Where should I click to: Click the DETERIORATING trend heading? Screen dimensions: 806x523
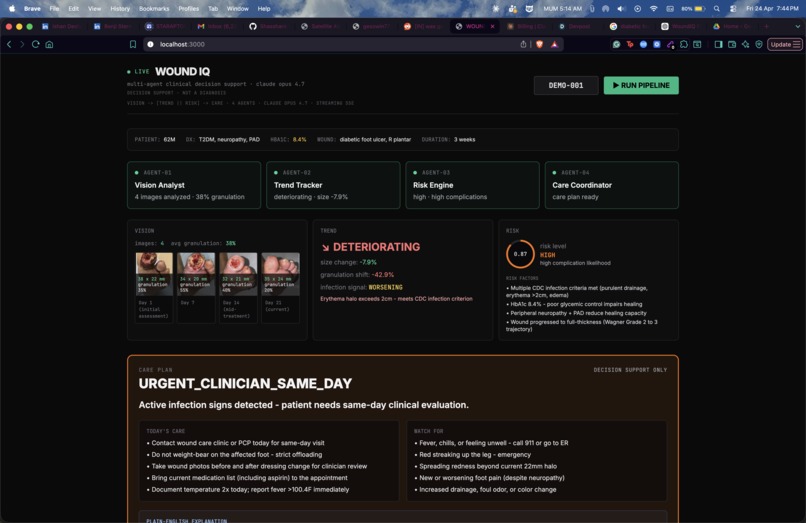(371, 247)
